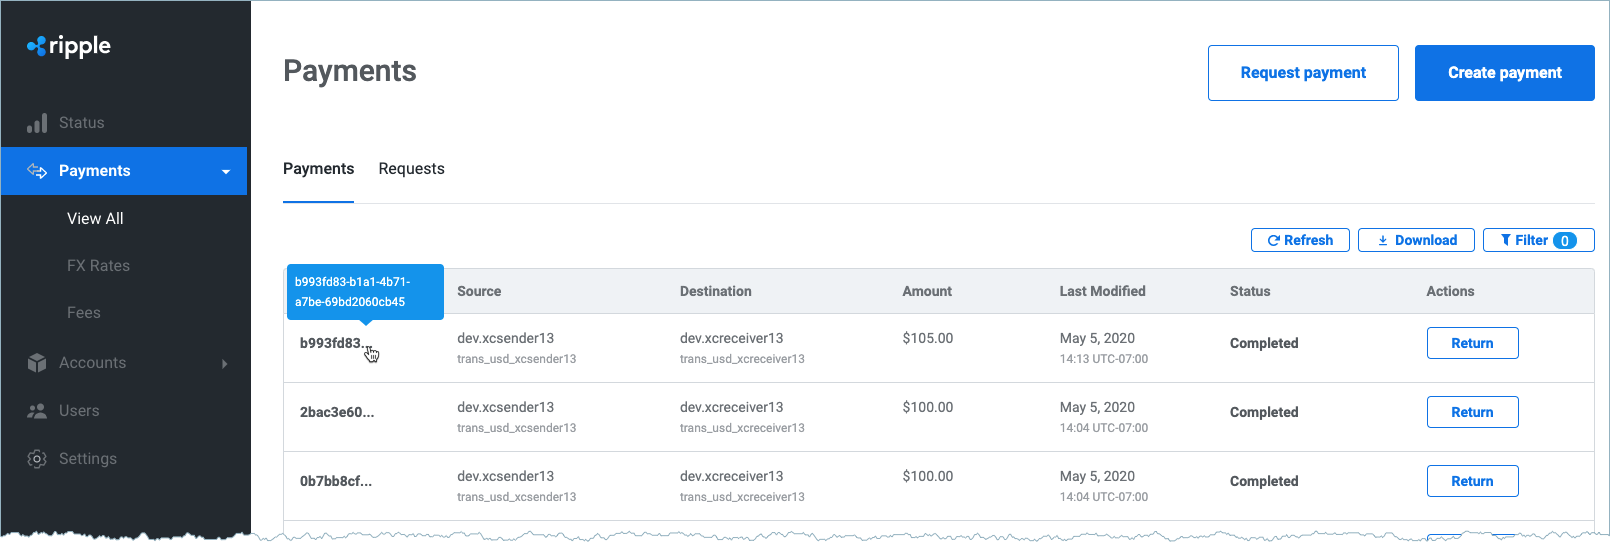The image size is (1610, 542).
Task: Click the Status bar chart icon
Action: click(x=37, y=123)
